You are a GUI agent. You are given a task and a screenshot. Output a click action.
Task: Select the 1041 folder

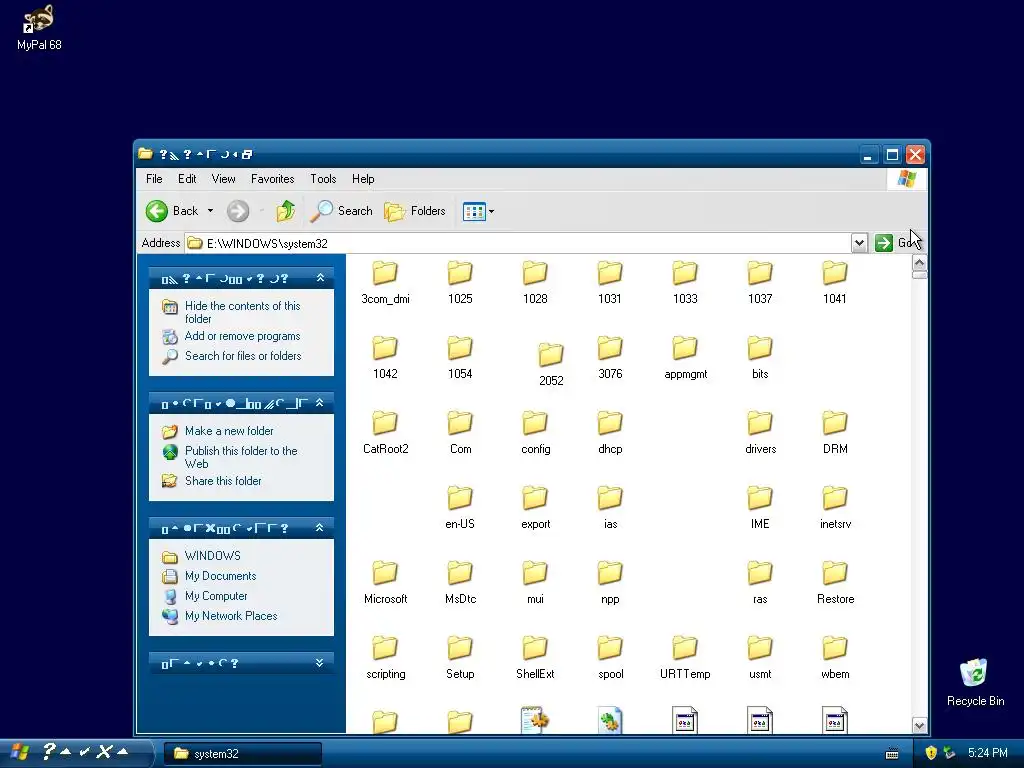(835, 283)
